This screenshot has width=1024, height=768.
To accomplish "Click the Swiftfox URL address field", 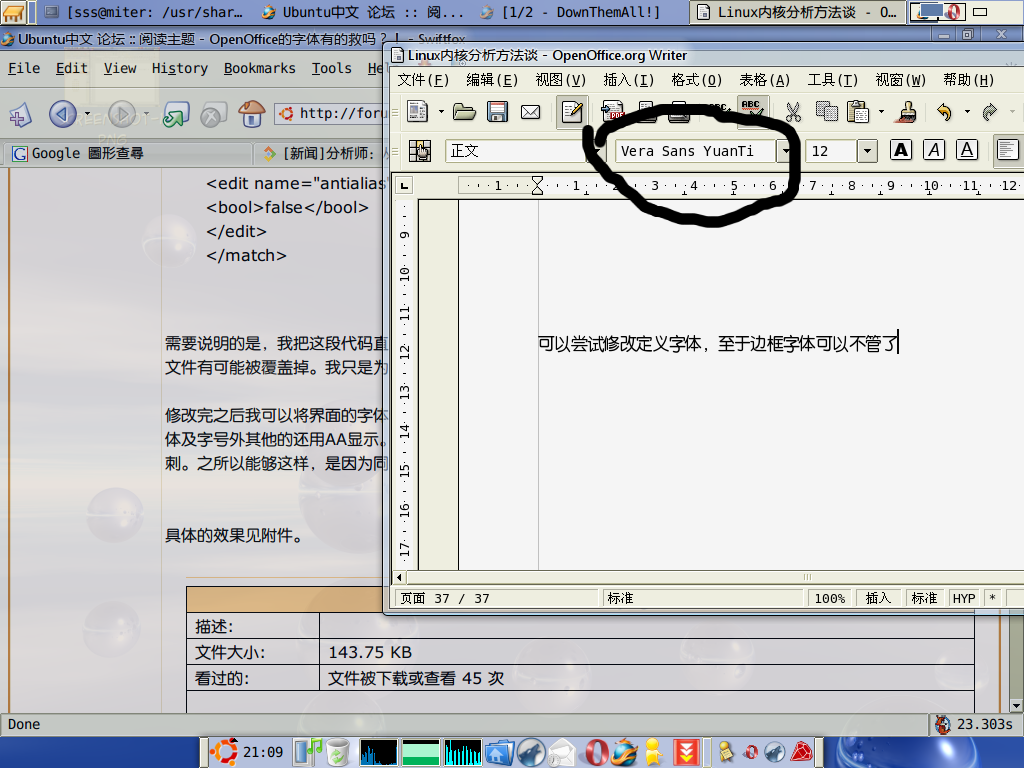I will [x=330, y=114].
